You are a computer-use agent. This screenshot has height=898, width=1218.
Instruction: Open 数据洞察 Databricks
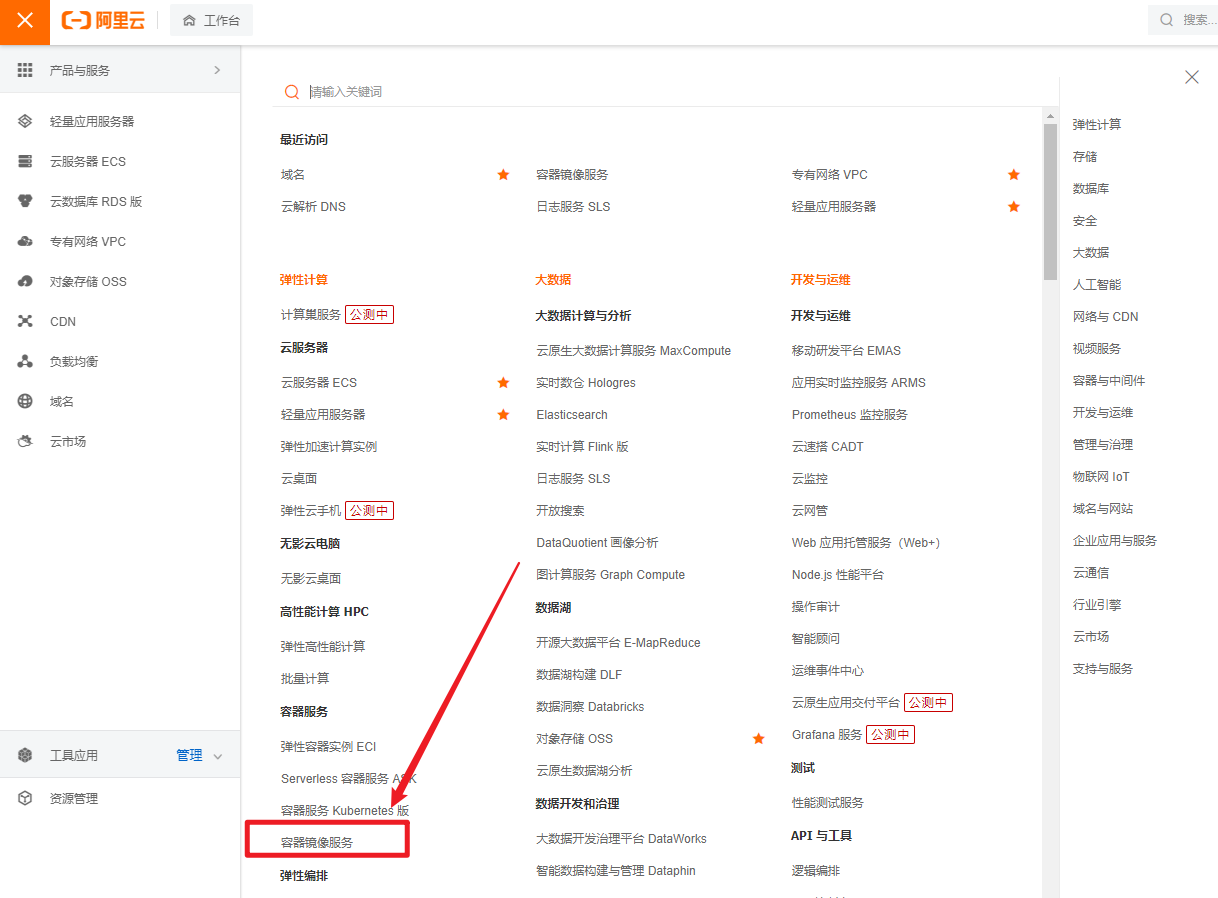590,706
